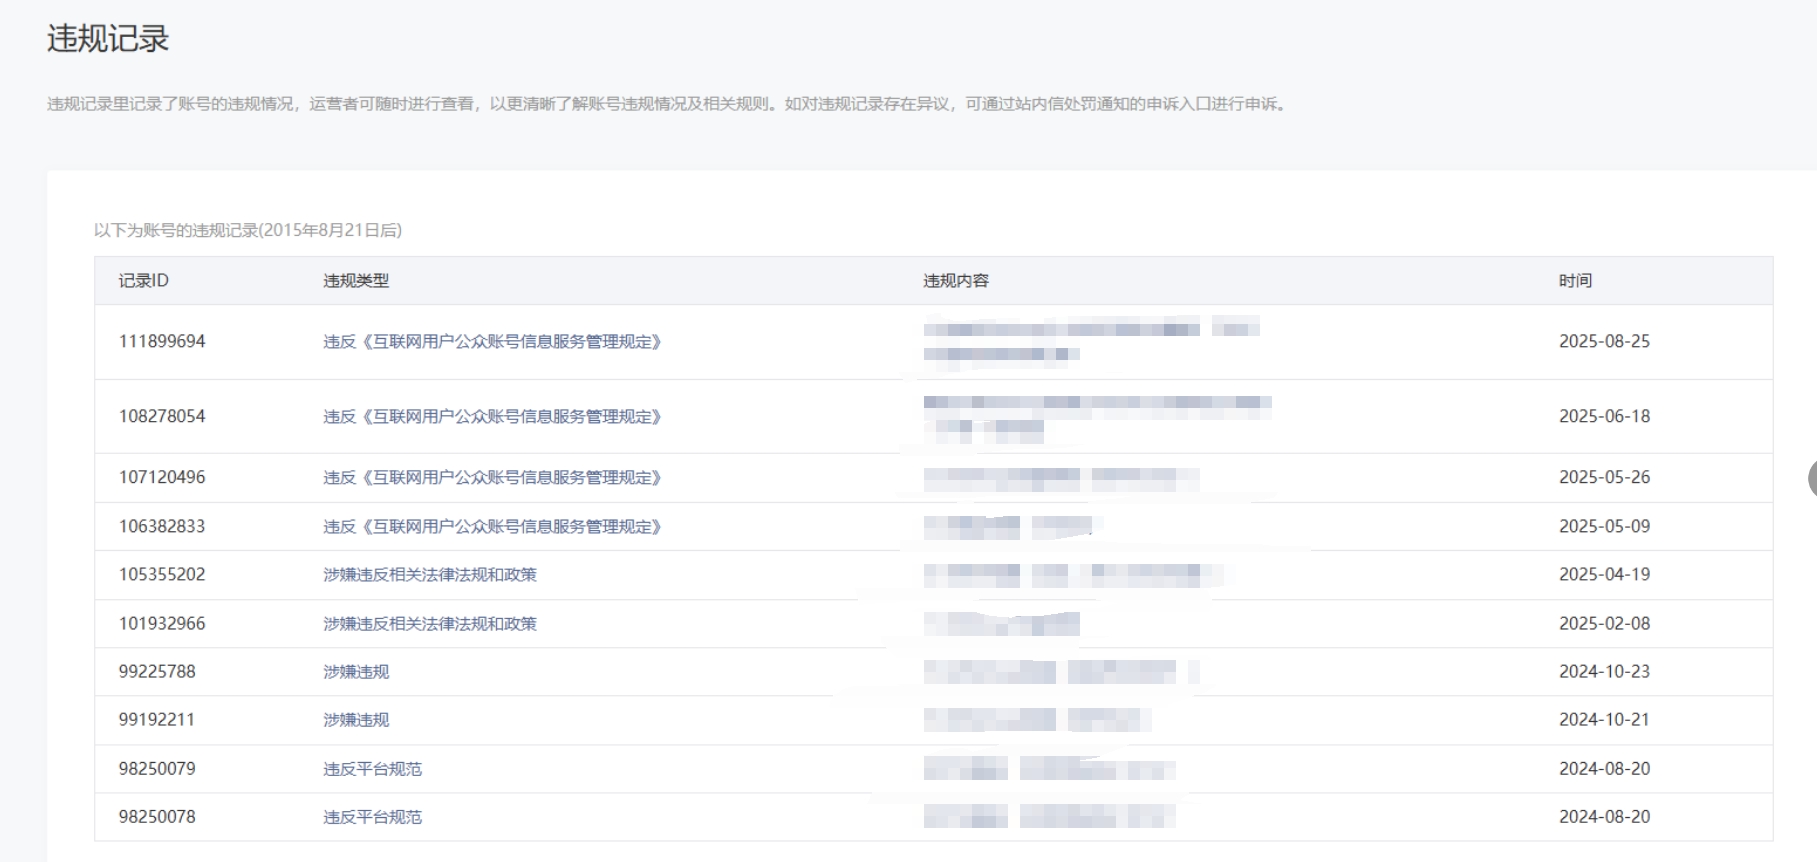
Task: Open violation type link for record 111899694
Action: pyautogui.click(x=491, y=342)
